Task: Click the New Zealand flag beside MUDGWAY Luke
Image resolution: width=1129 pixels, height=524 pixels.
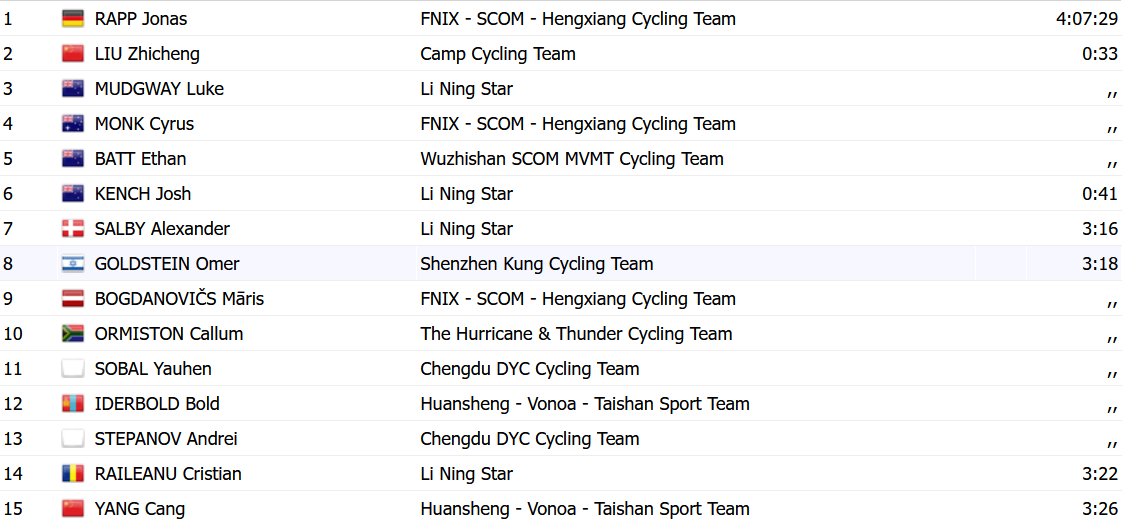Action: (x=73, y=89)
